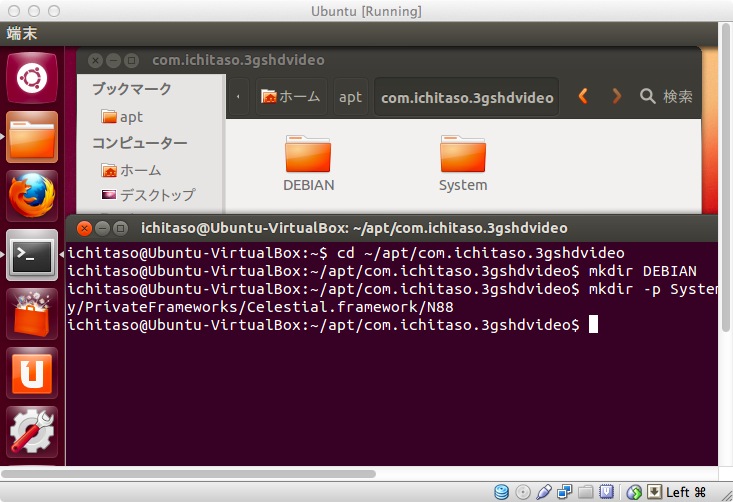
Task: Click the VirtualBox network status icon
Action: [x=564, y=492]
